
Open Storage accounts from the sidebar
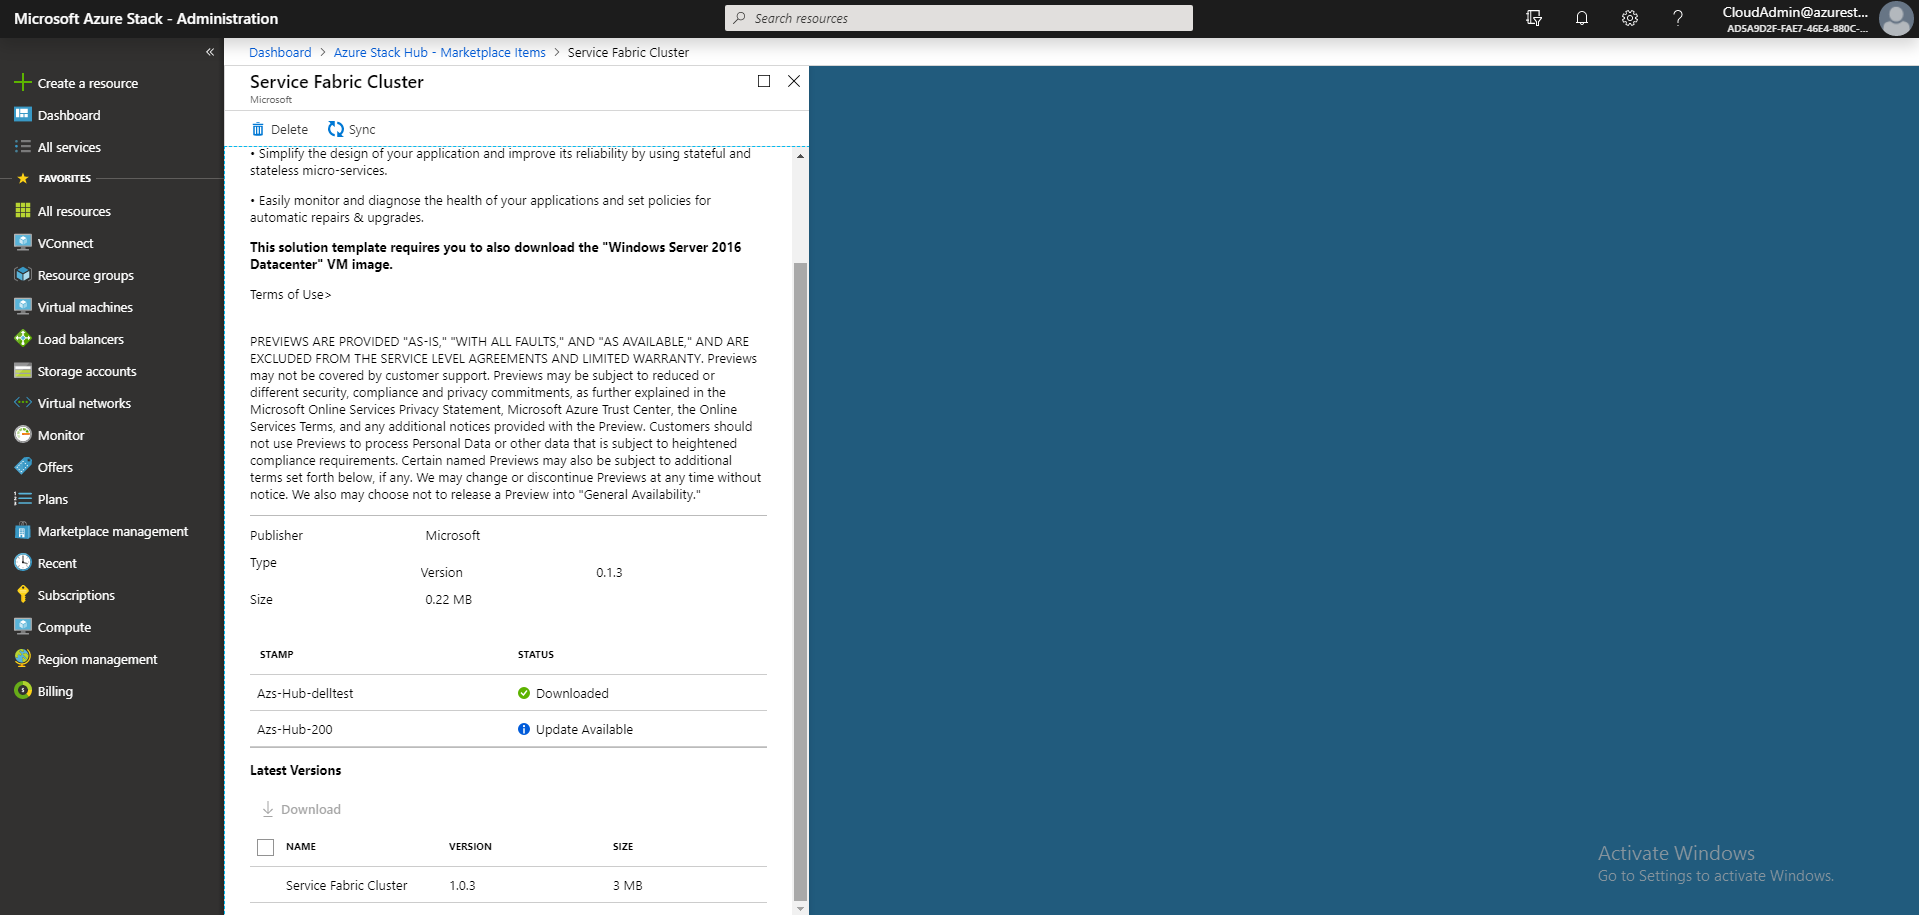23,371
